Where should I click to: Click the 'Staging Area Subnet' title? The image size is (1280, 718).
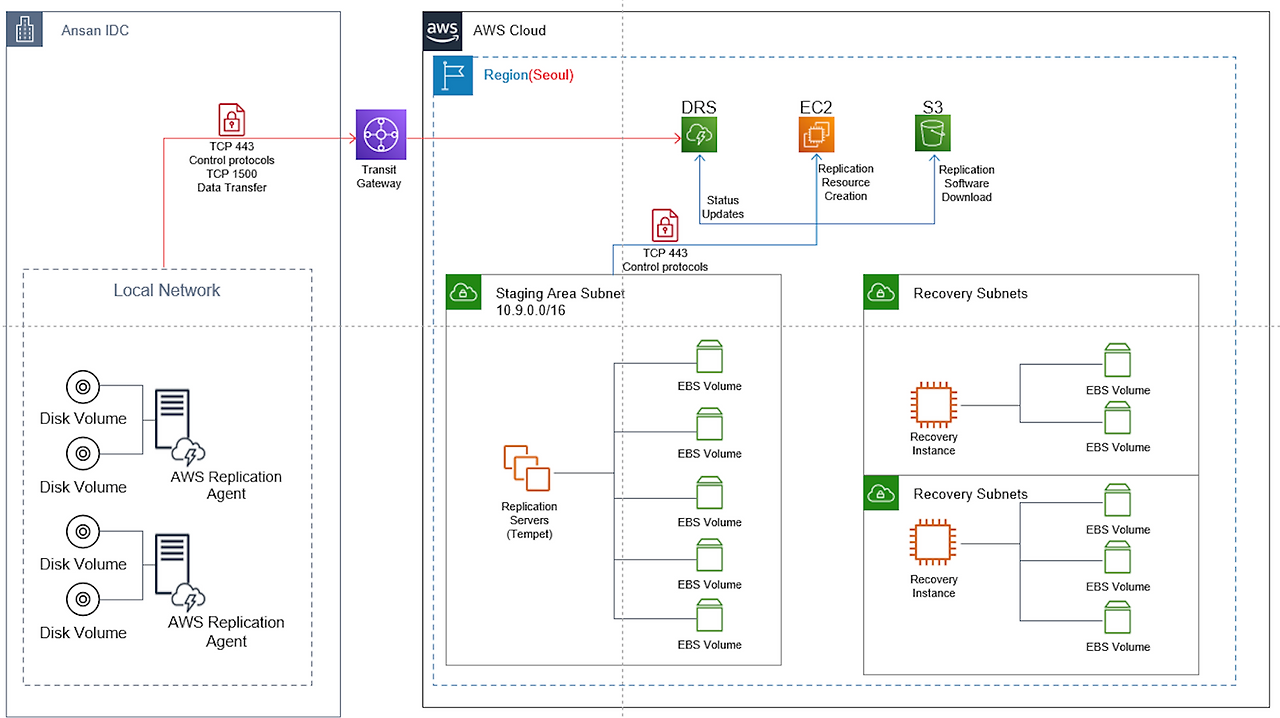[x=560, y=293]
